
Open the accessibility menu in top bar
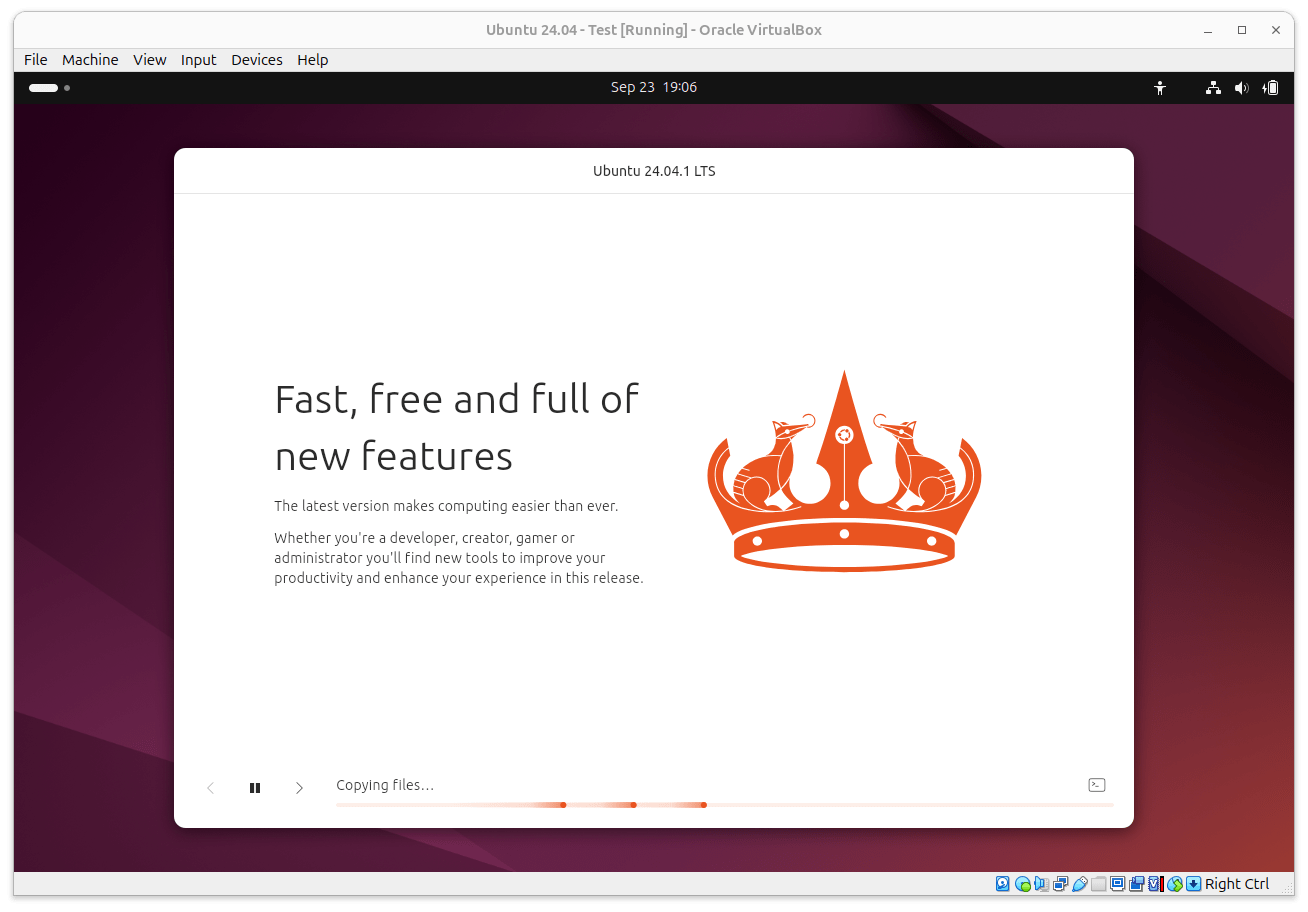point(1160,88)
